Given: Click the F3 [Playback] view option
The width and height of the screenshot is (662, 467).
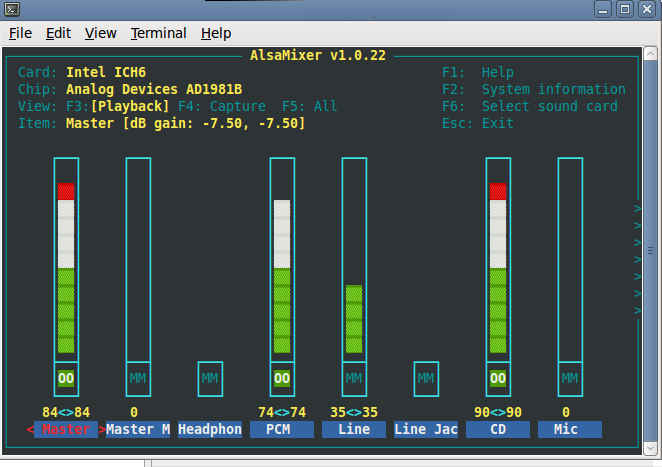Looking at the screenshot, I should [x=117, y=106].
